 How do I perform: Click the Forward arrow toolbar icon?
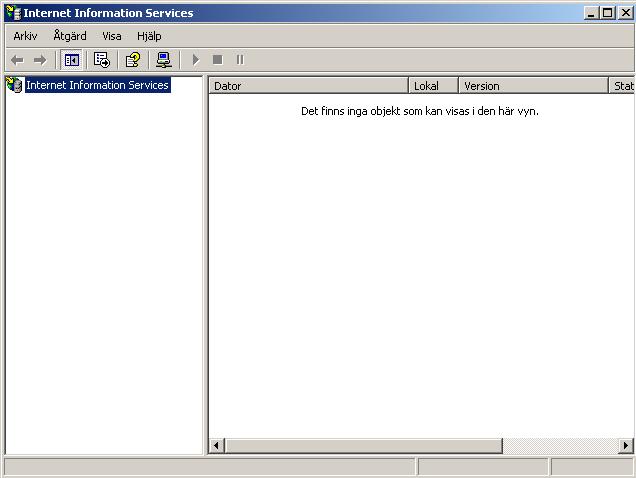tap(40, 60)
